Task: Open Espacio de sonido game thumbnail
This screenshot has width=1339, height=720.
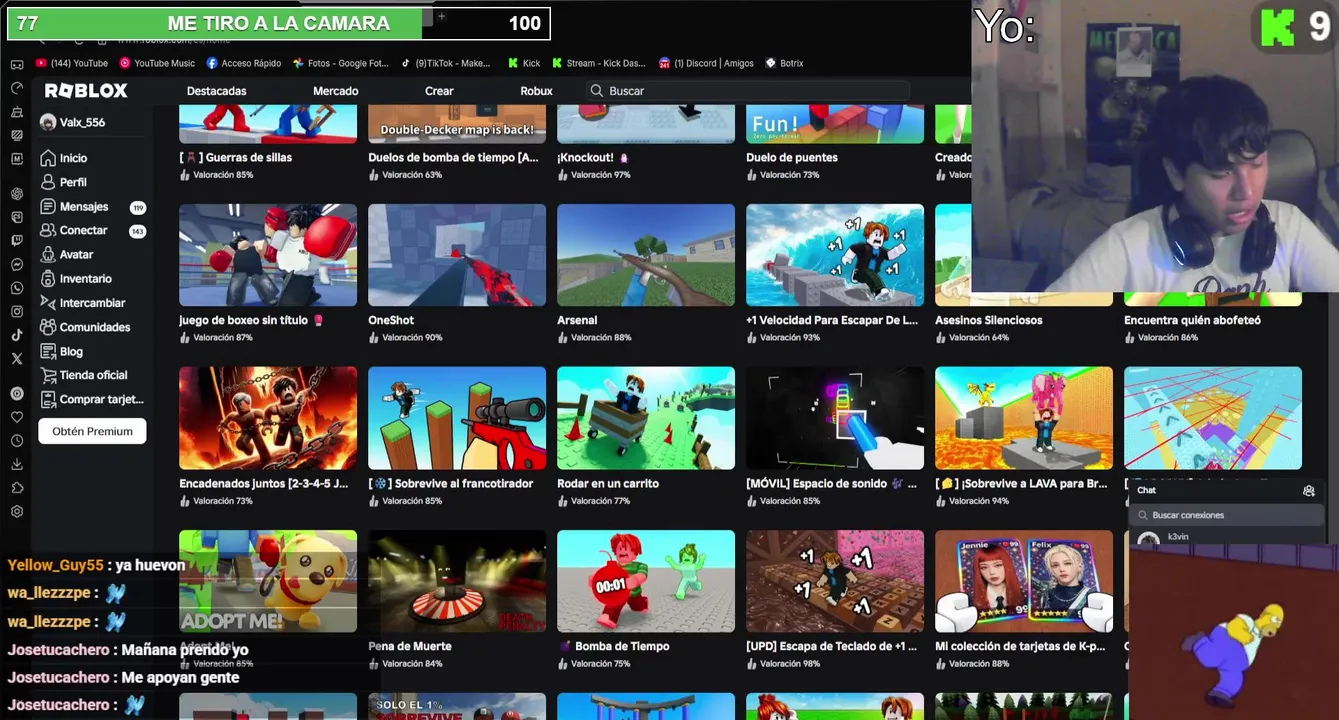Action: 835,418
